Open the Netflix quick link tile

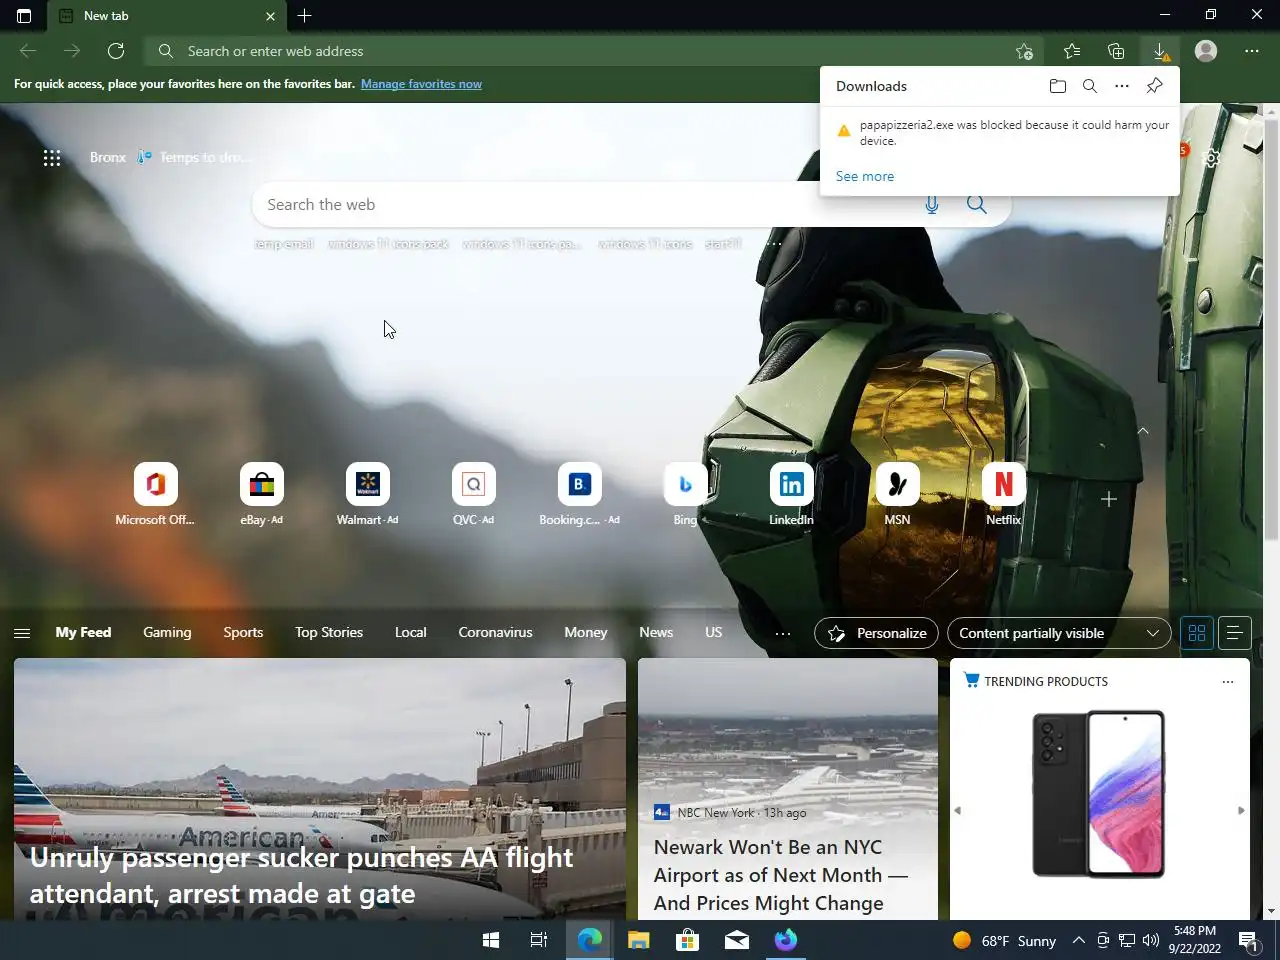point(1003,495)
